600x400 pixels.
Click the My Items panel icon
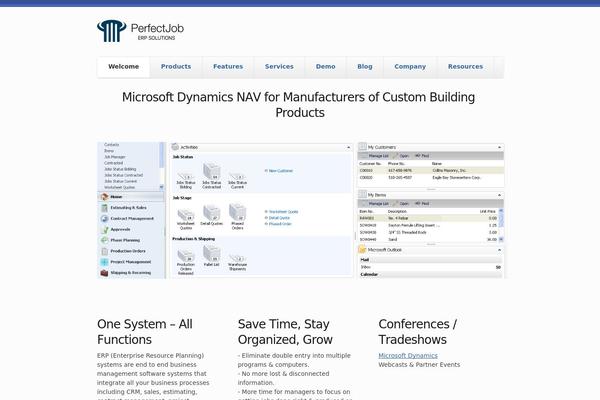362,195
